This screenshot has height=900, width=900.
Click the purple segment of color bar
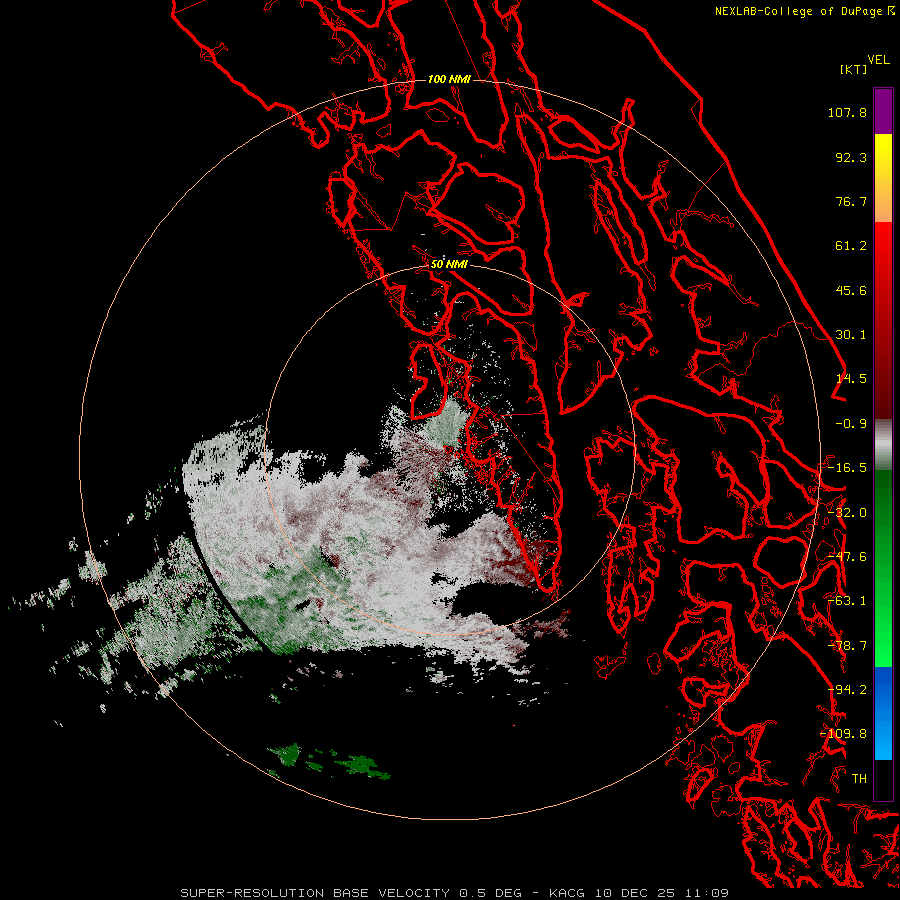883,111
